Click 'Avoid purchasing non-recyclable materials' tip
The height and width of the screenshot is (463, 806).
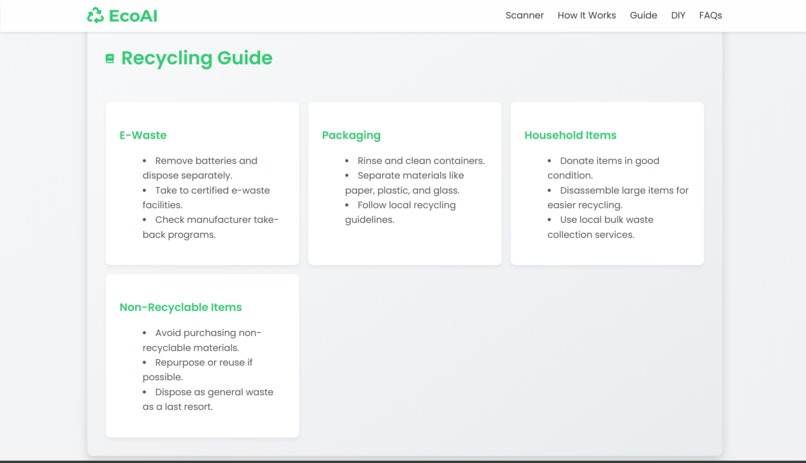202,340
